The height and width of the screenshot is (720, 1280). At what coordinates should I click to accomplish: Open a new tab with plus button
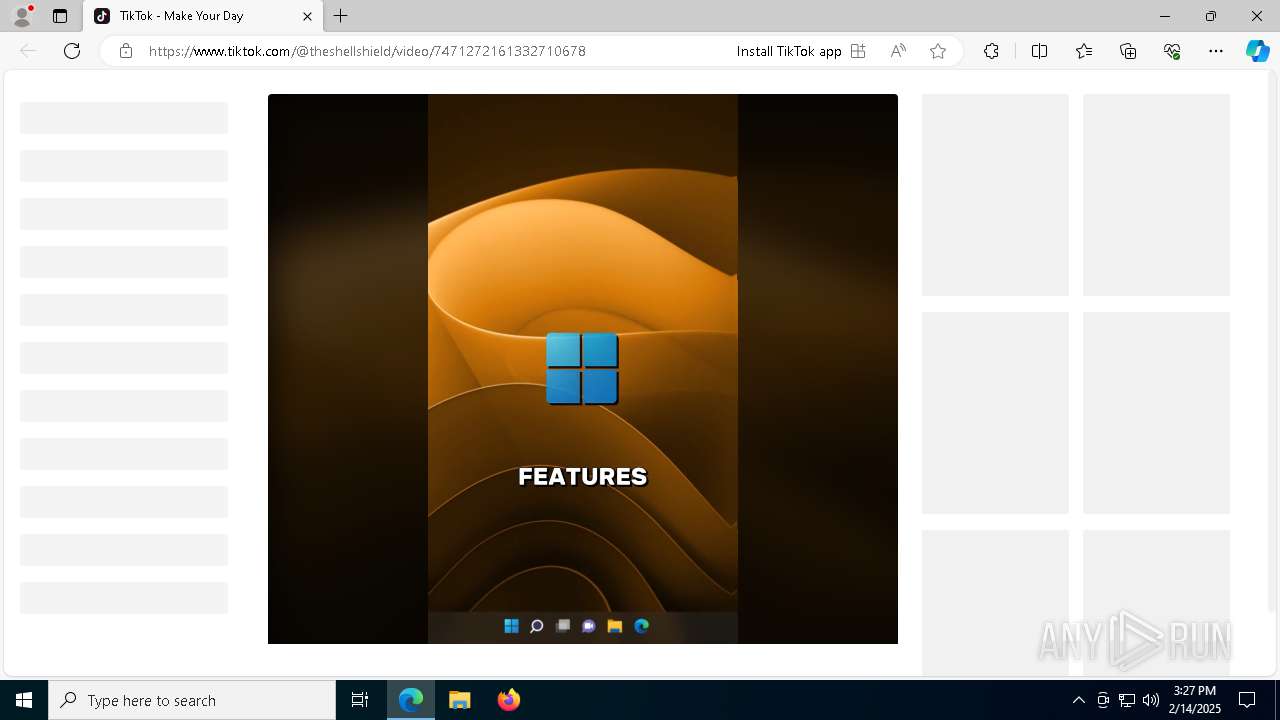click(341, 16)
